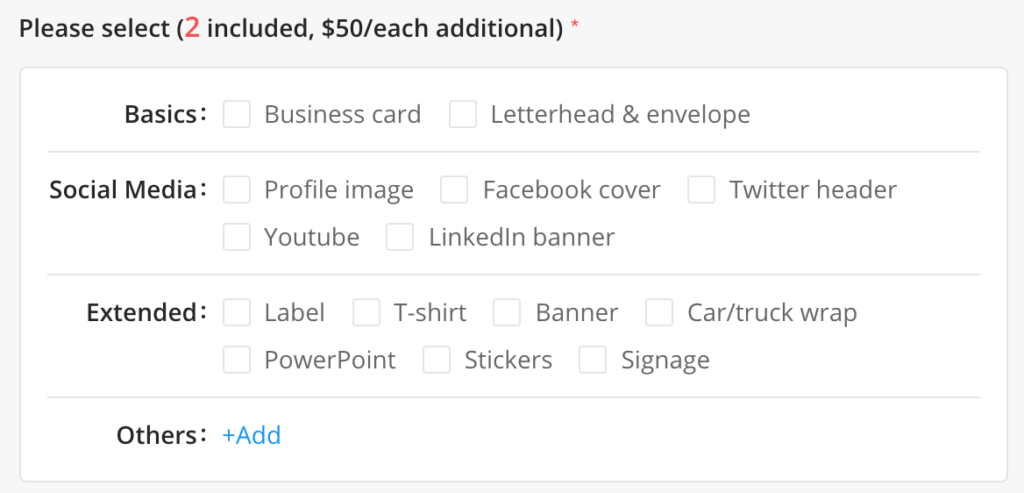
Task: Enable the Facebook cover option
Action: 455,189
